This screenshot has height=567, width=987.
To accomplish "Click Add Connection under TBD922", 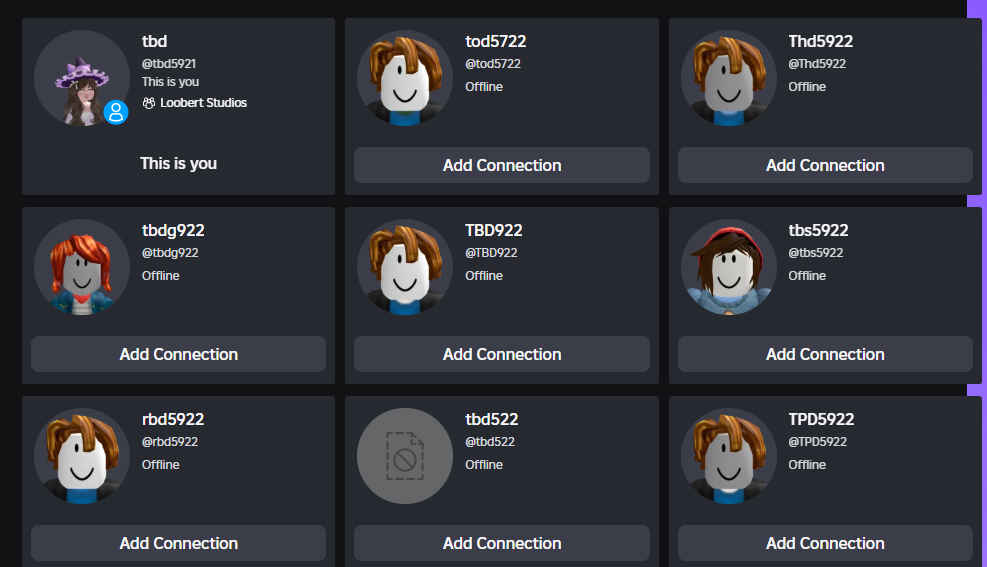I will coord(501,354).
